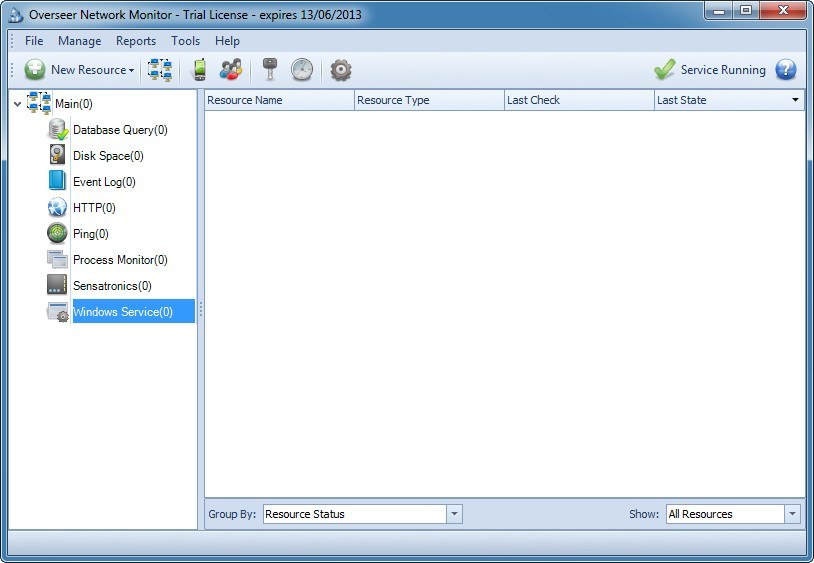Click the key license toolbar icon
This screenshot has height=563, width=814.
coord(269,70)
